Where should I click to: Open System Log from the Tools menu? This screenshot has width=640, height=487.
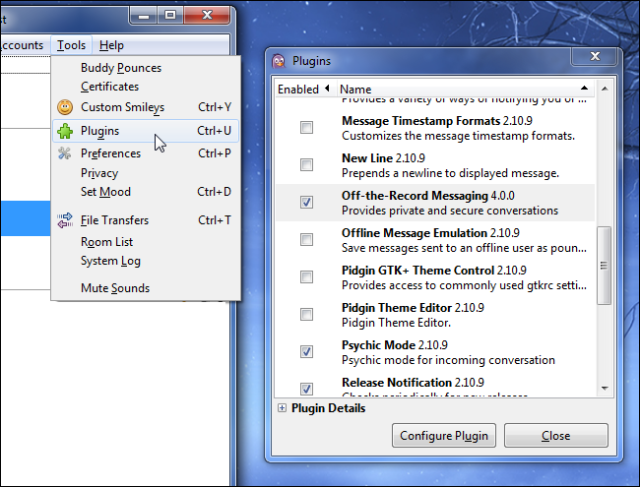111,261
